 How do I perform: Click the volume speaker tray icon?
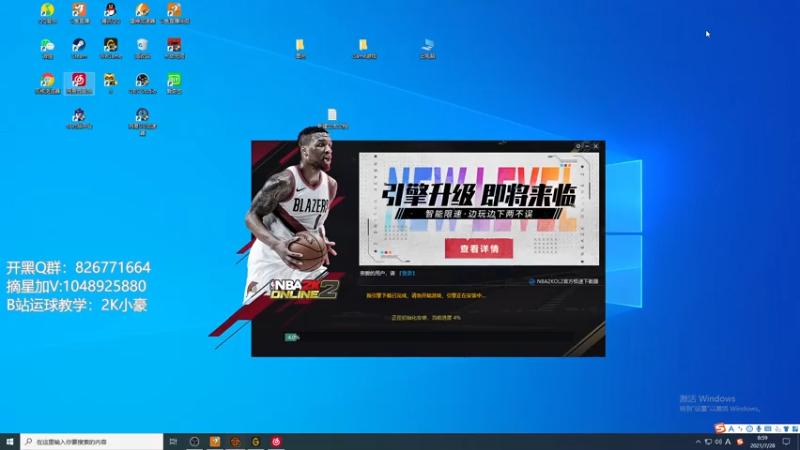718,442
